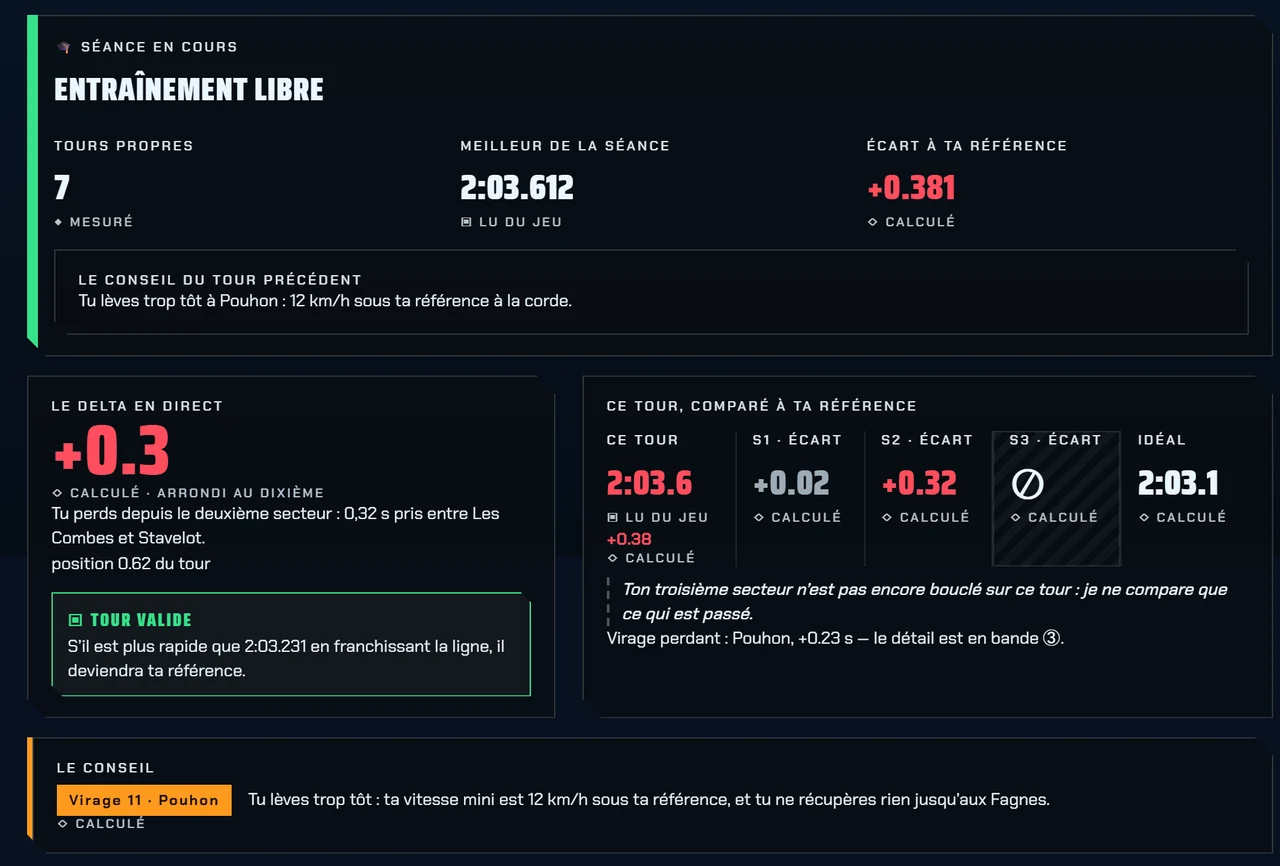The width and height of the screenshot is (1280, 866).
Task: Click the "ÉCART À TA RÉFÉRENCE" label
Action: [967, 146]
